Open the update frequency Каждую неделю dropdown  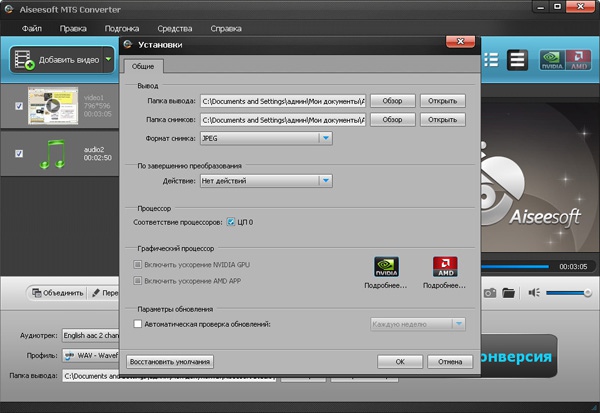point(418,324)
